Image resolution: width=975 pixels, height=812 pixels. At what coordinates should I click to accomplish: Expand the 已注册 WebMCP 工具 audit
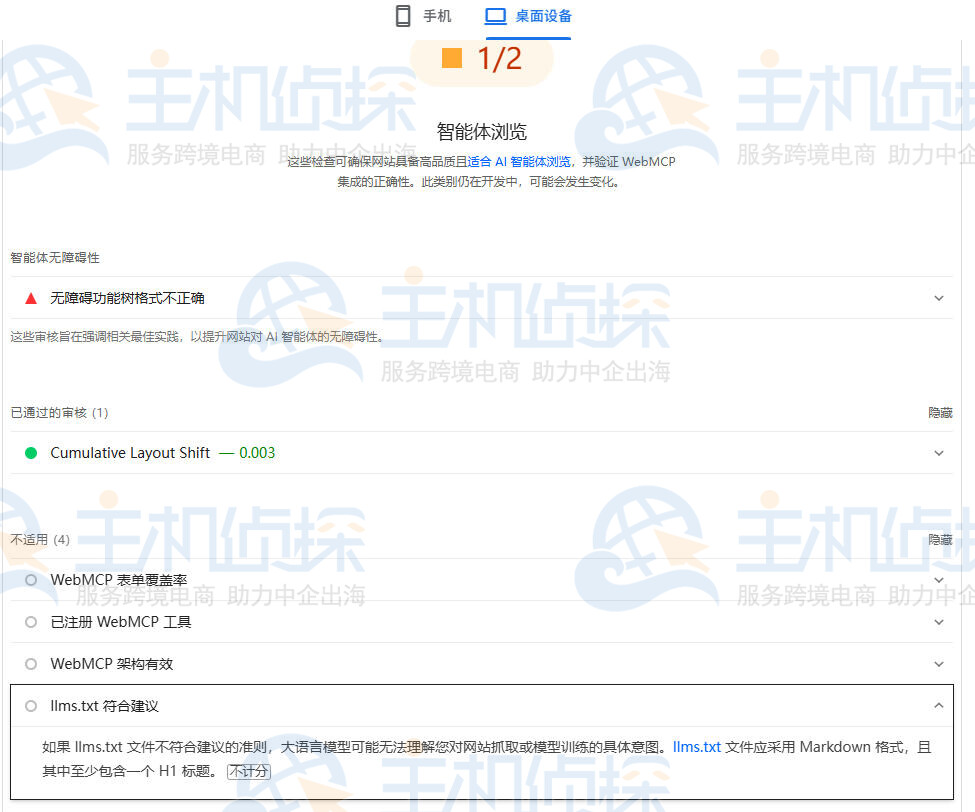[939, 622]
